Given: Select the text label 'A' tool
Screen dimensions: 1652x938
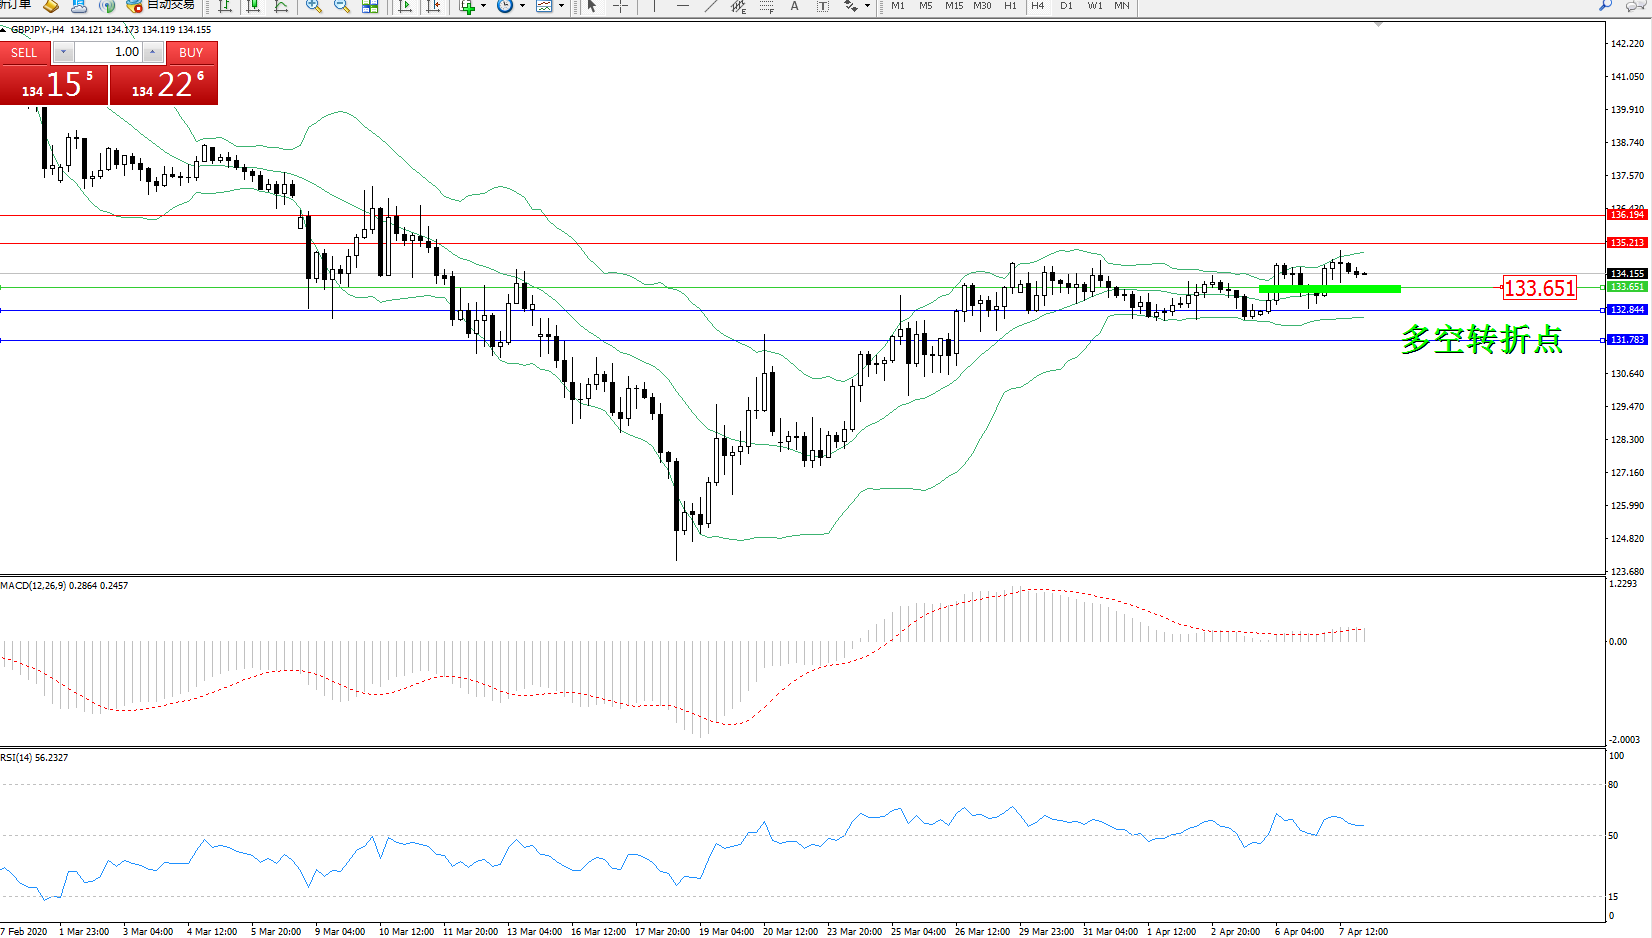Looking at the screenshot, I should [x=795, y=6].
